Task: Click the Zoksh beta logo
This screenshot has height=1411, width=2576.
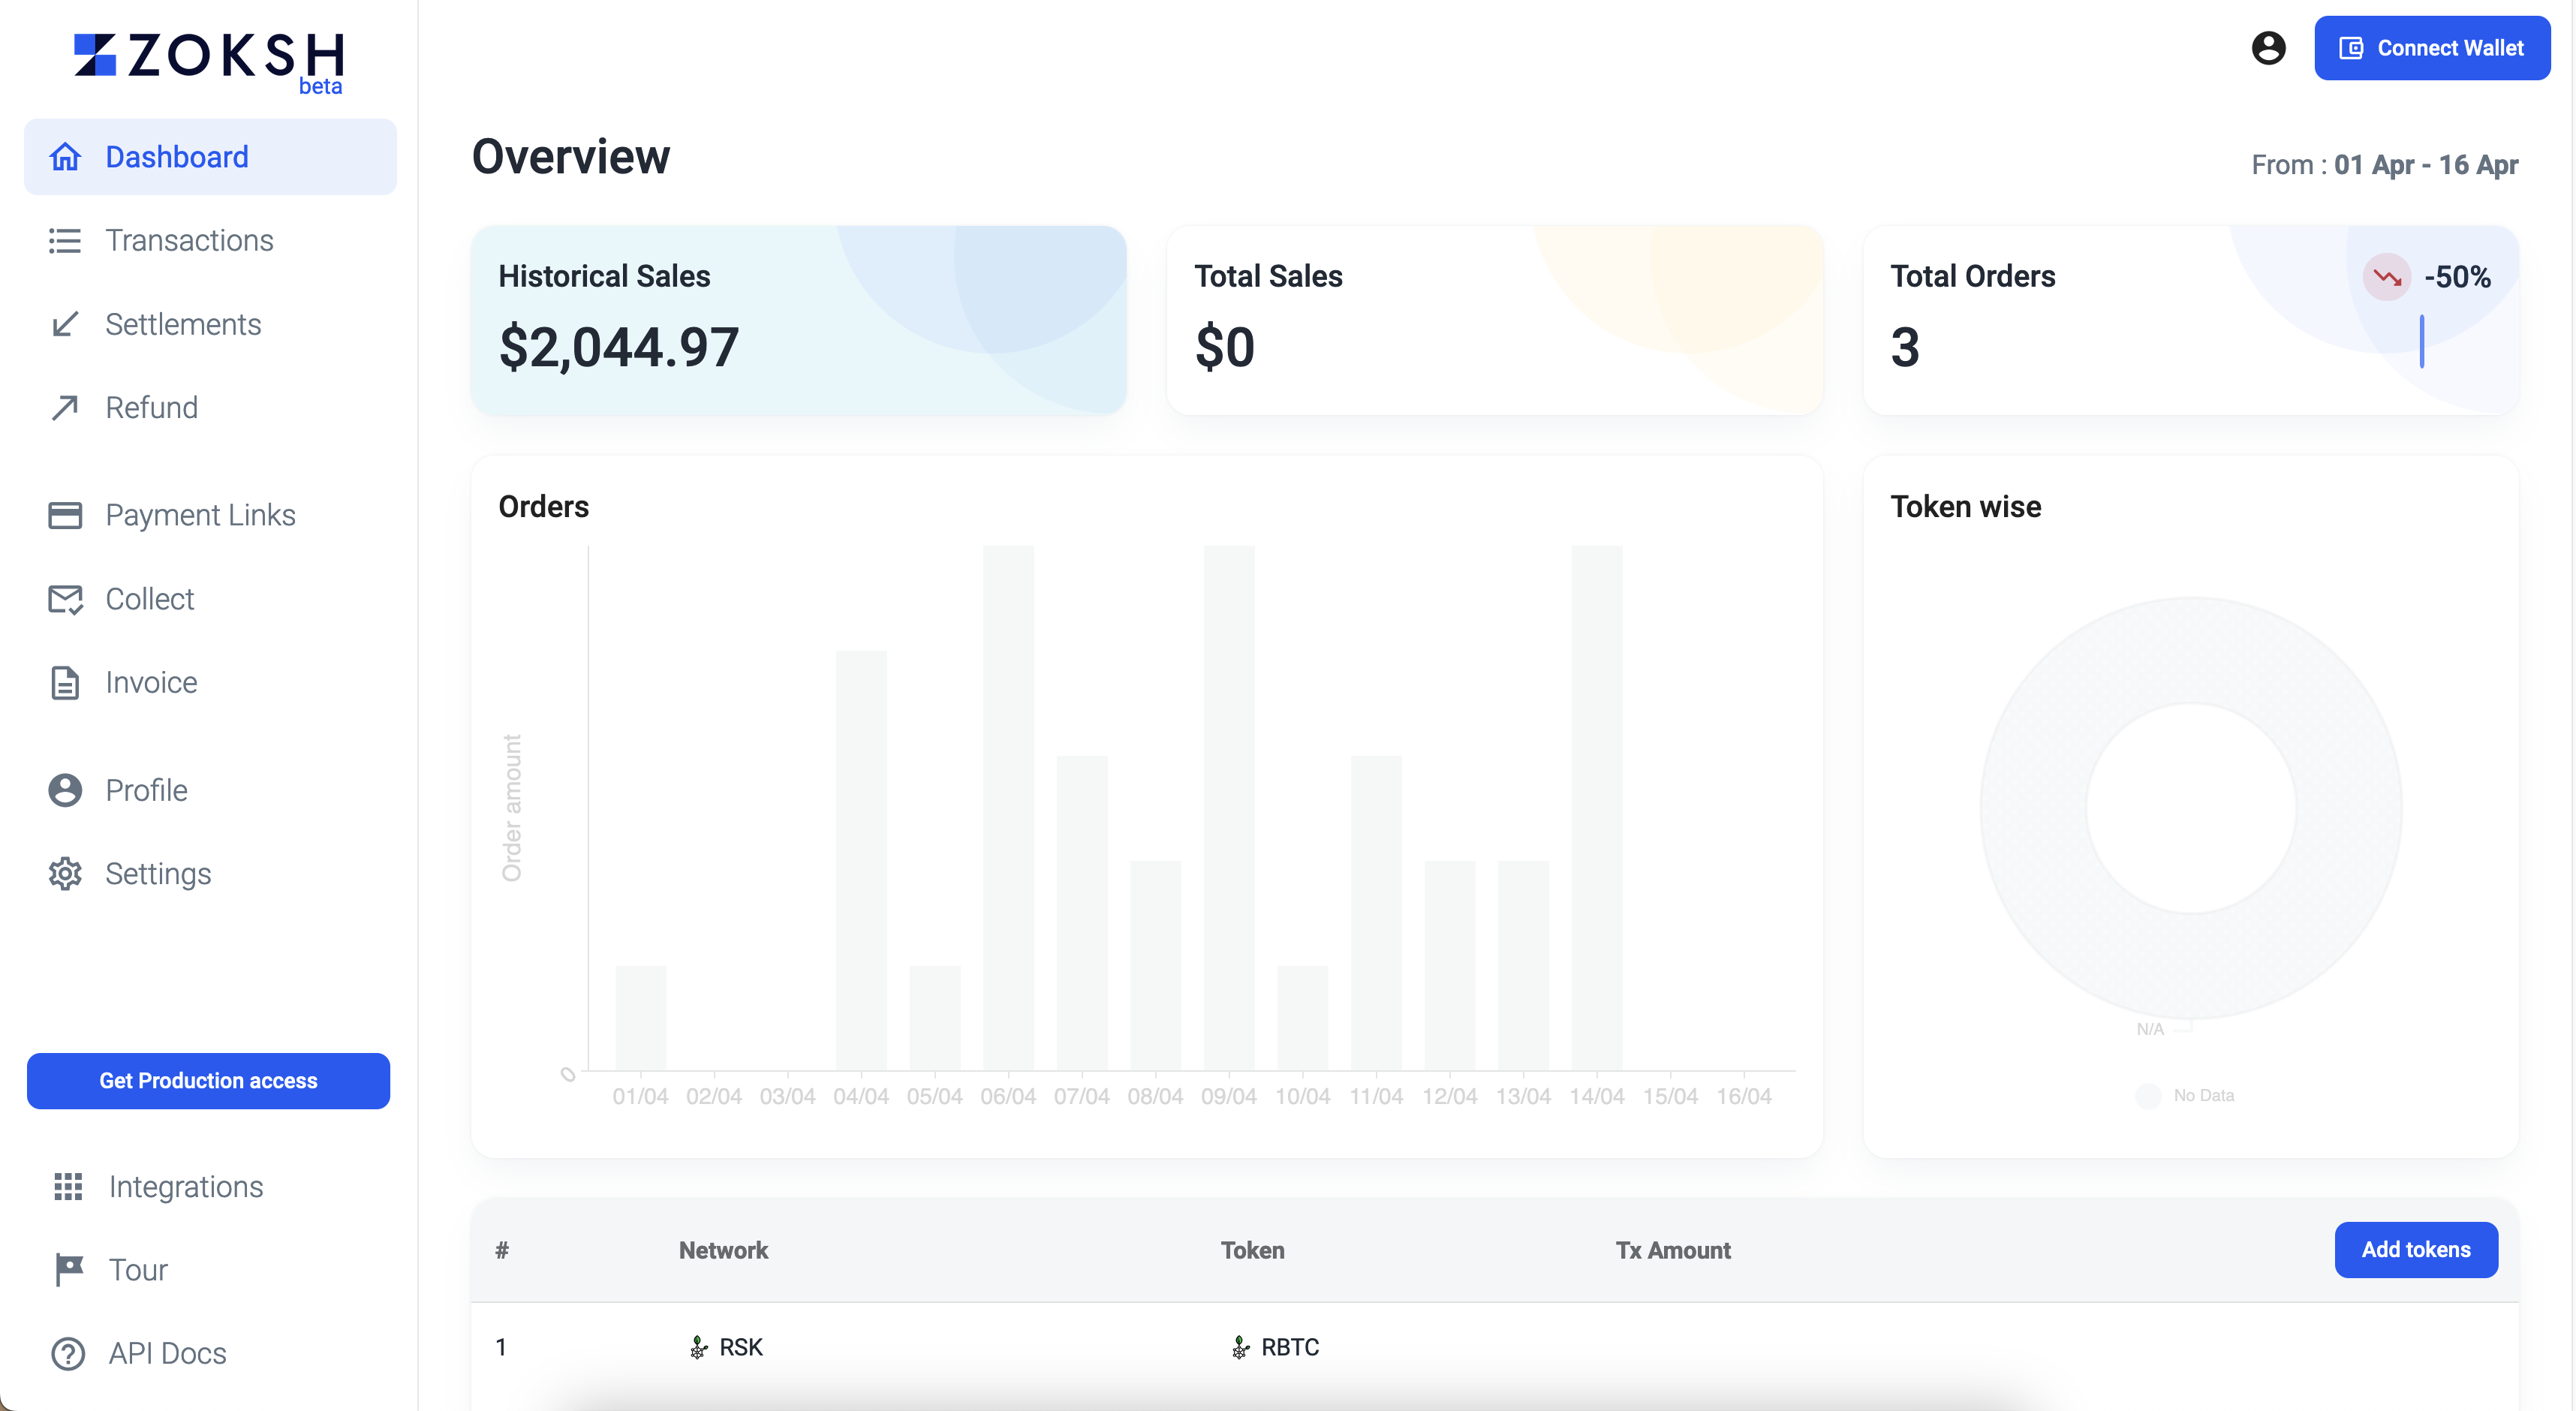Action: click(x=209, y=63)
